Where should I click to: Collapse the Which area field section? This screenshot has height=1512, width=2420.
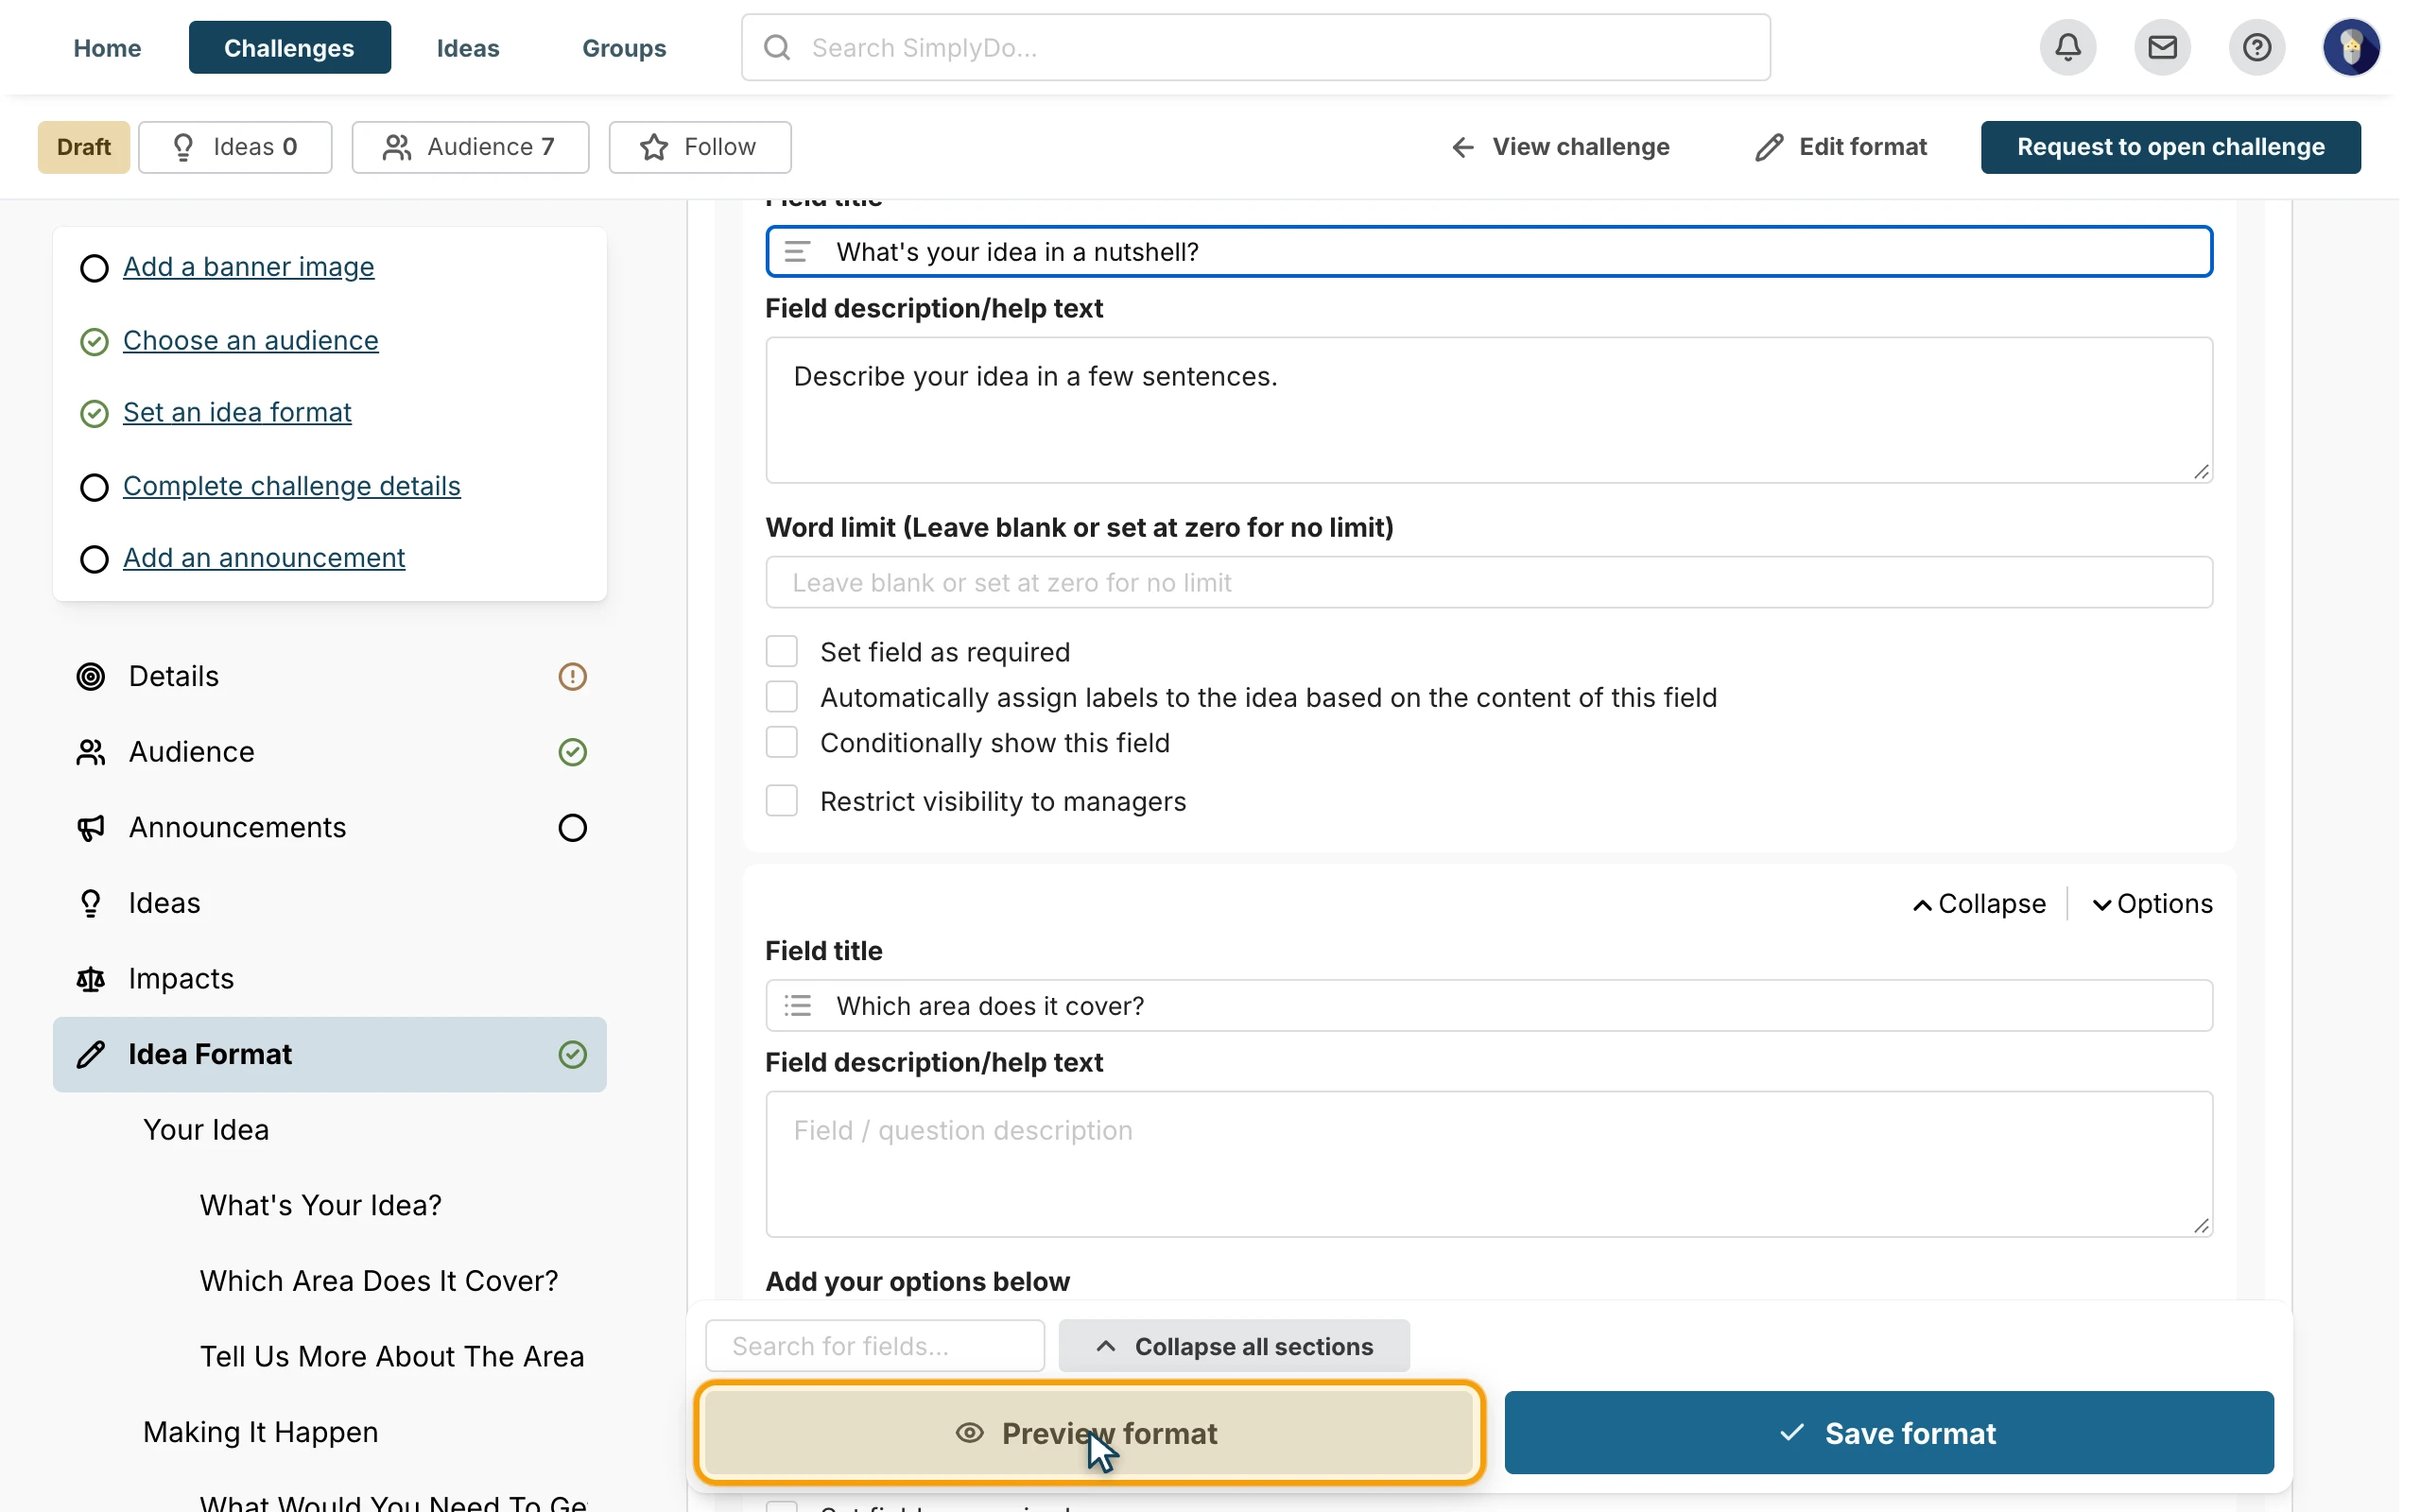[1979, 904]
